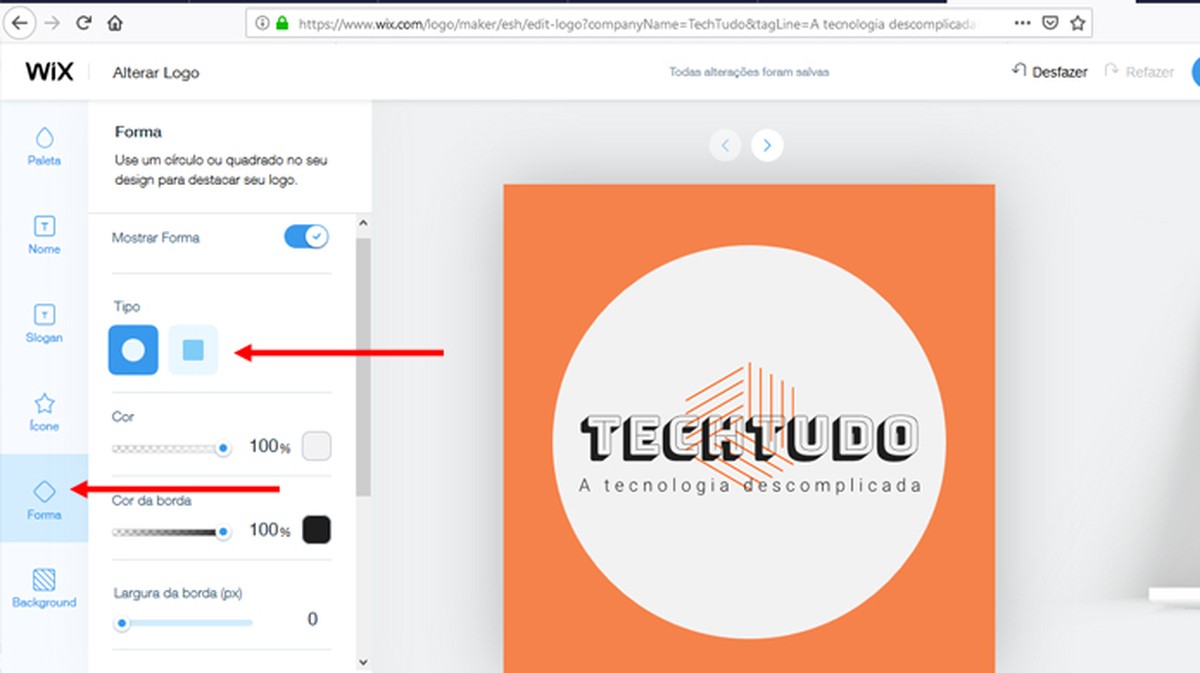Go back with the browser back arrow
Screen dimensions: 1200x673
click(19, 22)
